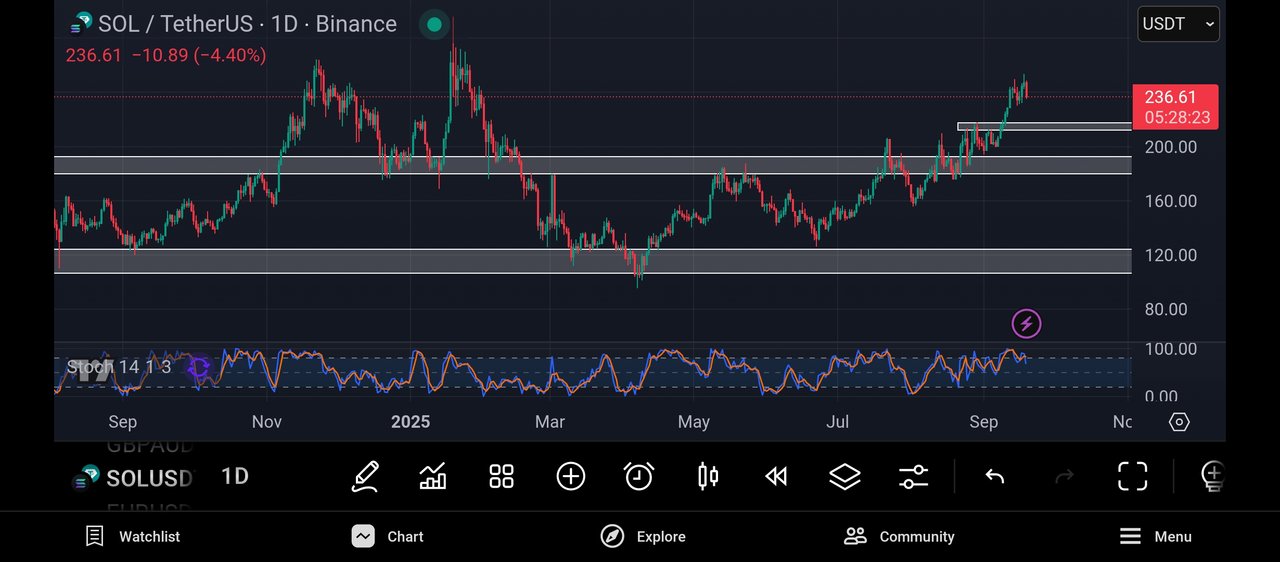
Task: Open the indicators chart icon
Action: [433, 476]
